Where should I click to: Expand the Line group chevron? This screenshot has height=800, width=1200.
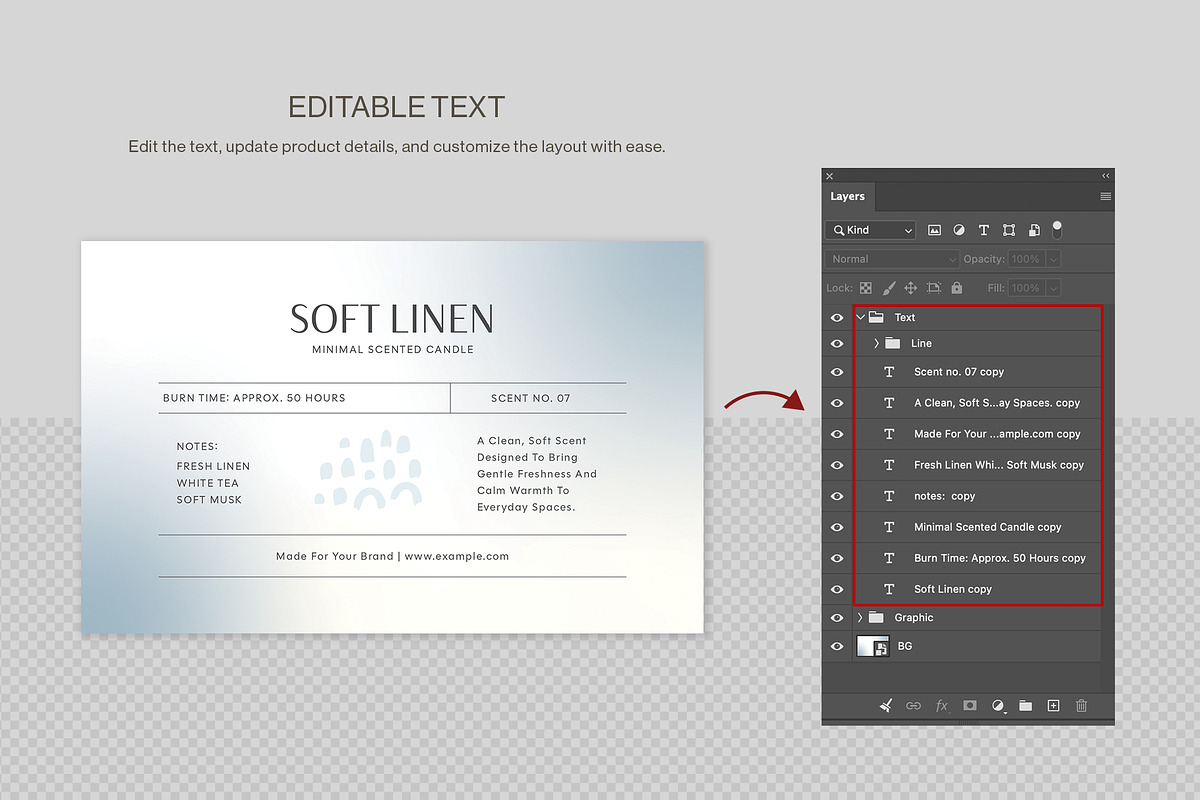[876, 343]
